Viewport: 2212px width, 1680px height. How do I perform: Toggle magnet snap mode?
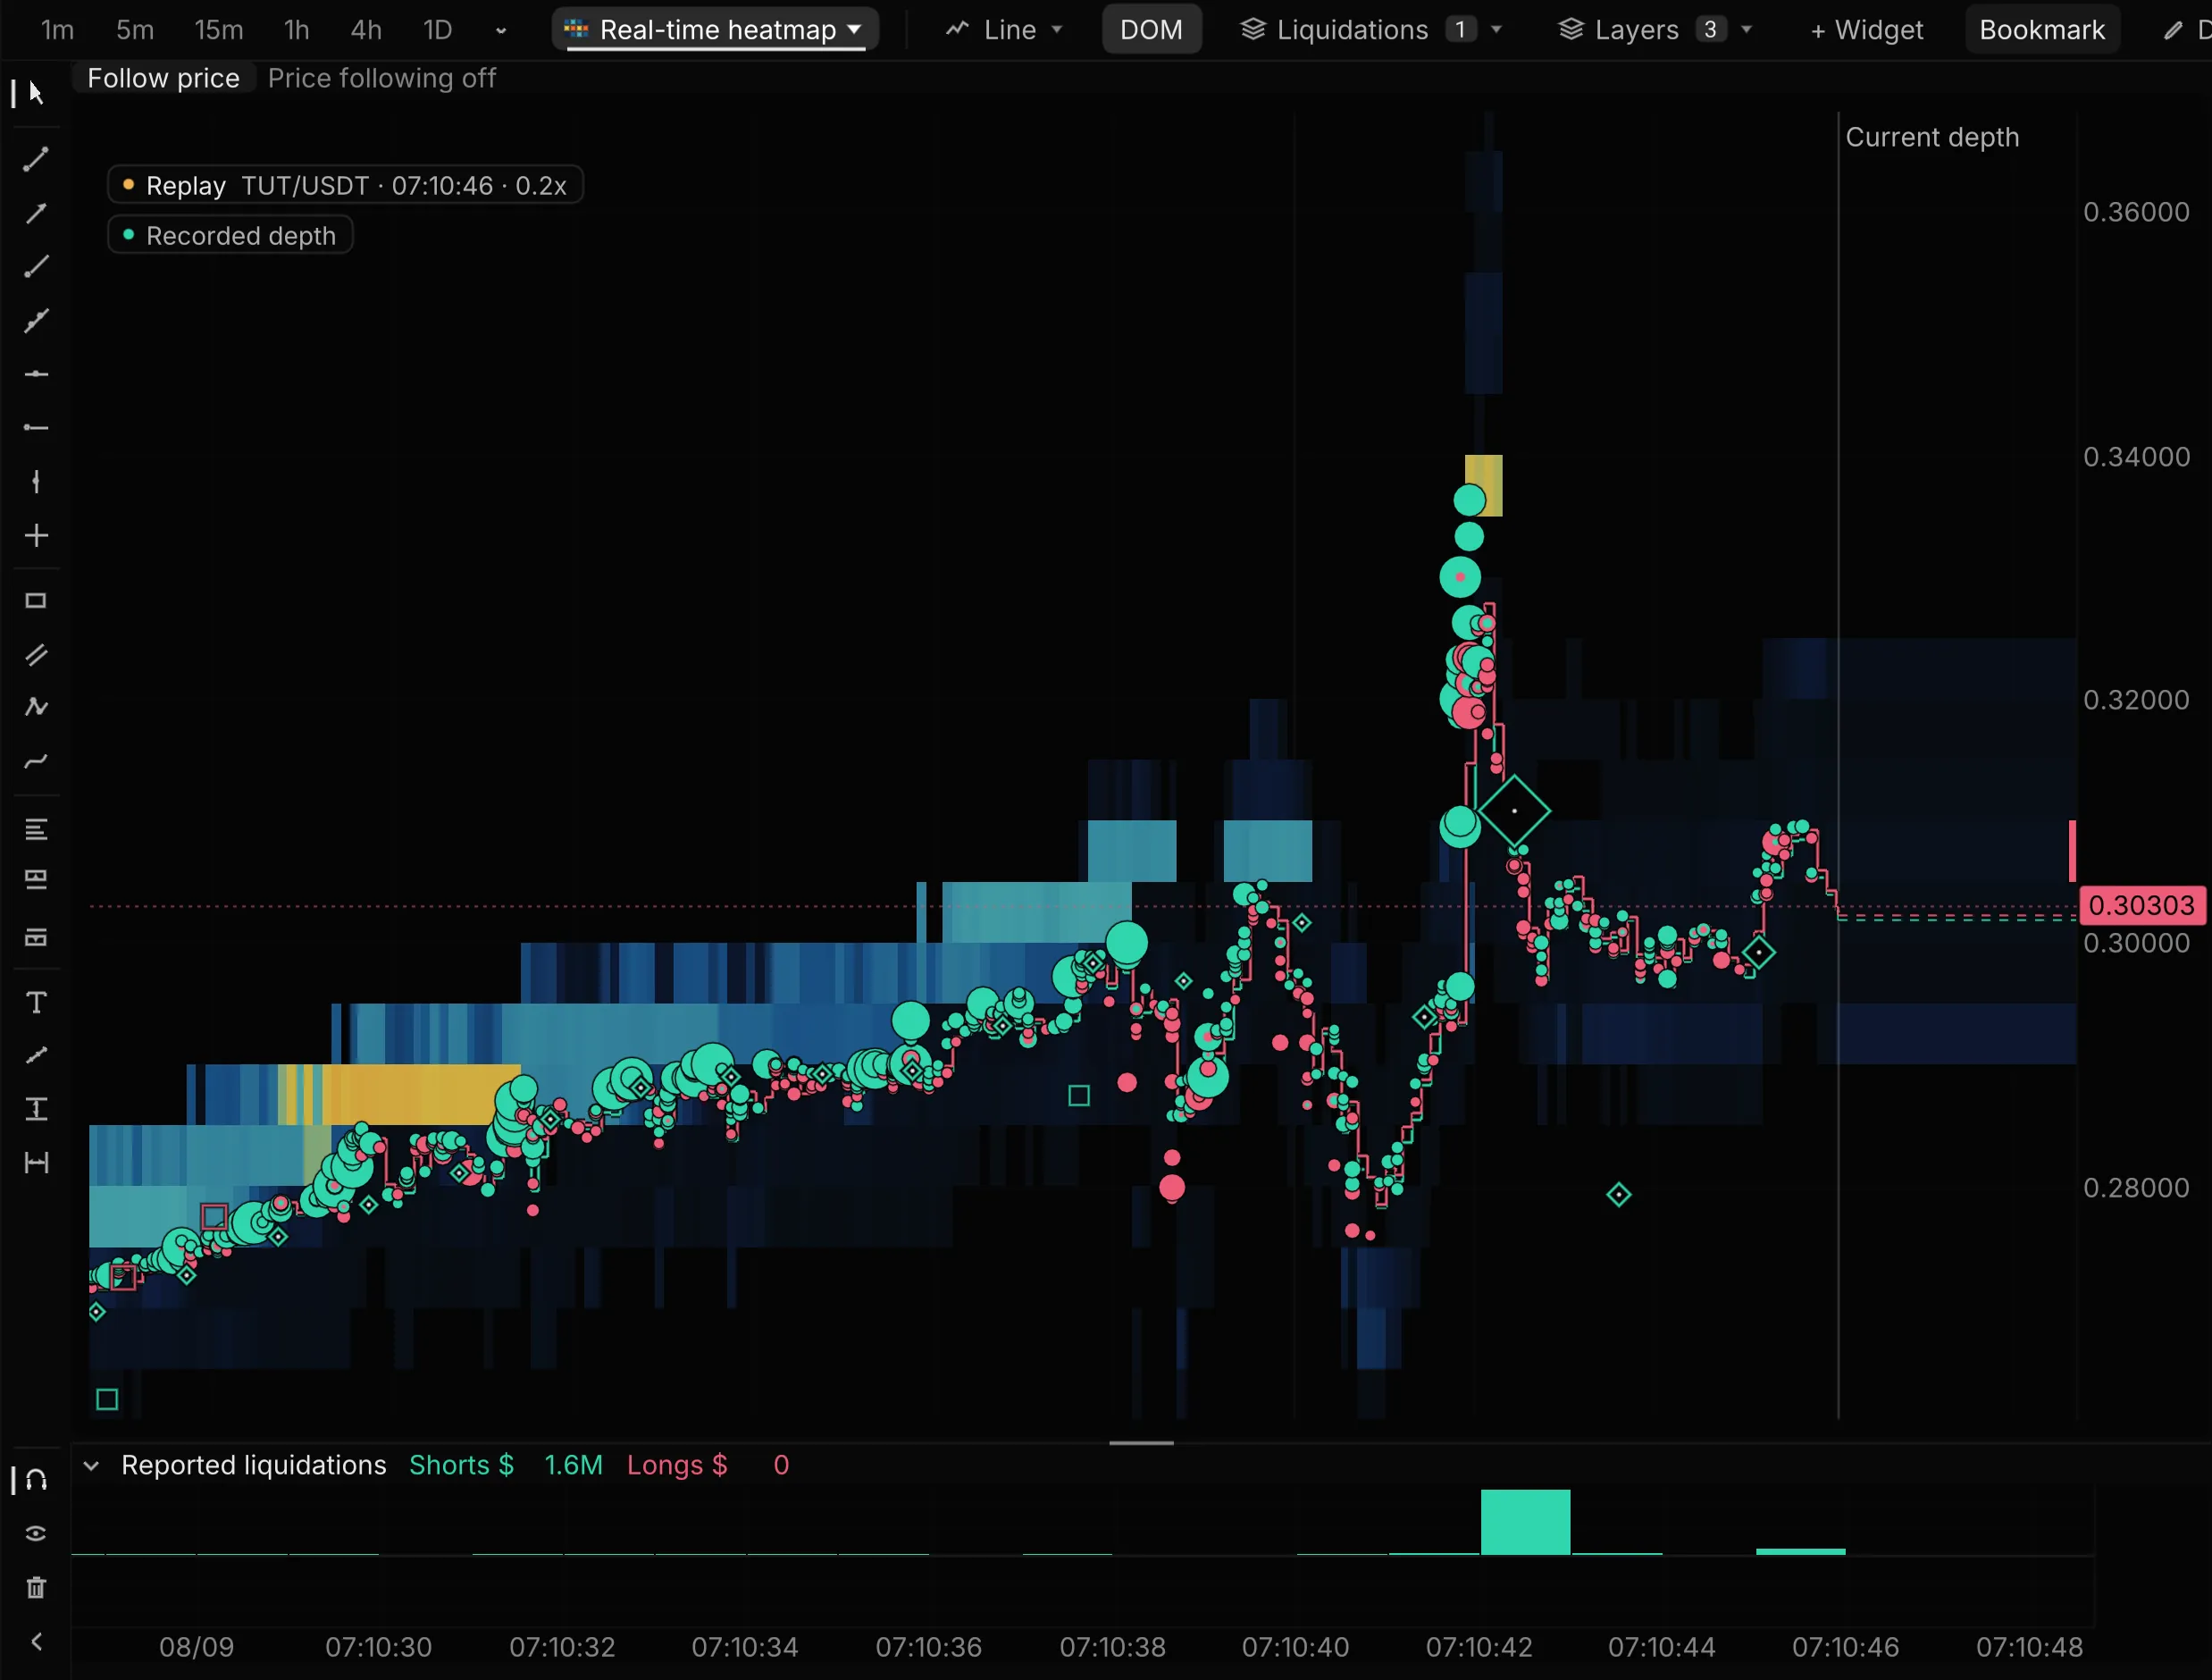pos(36,1479)
